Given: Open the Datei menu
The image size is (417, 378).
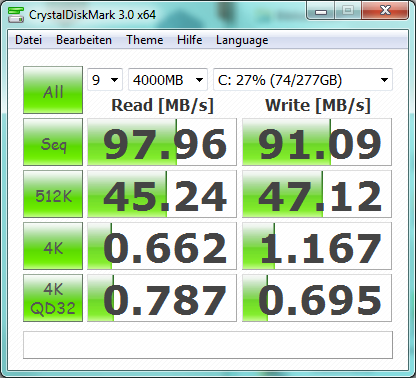Looking at the screenshot, I should [28, 40].
